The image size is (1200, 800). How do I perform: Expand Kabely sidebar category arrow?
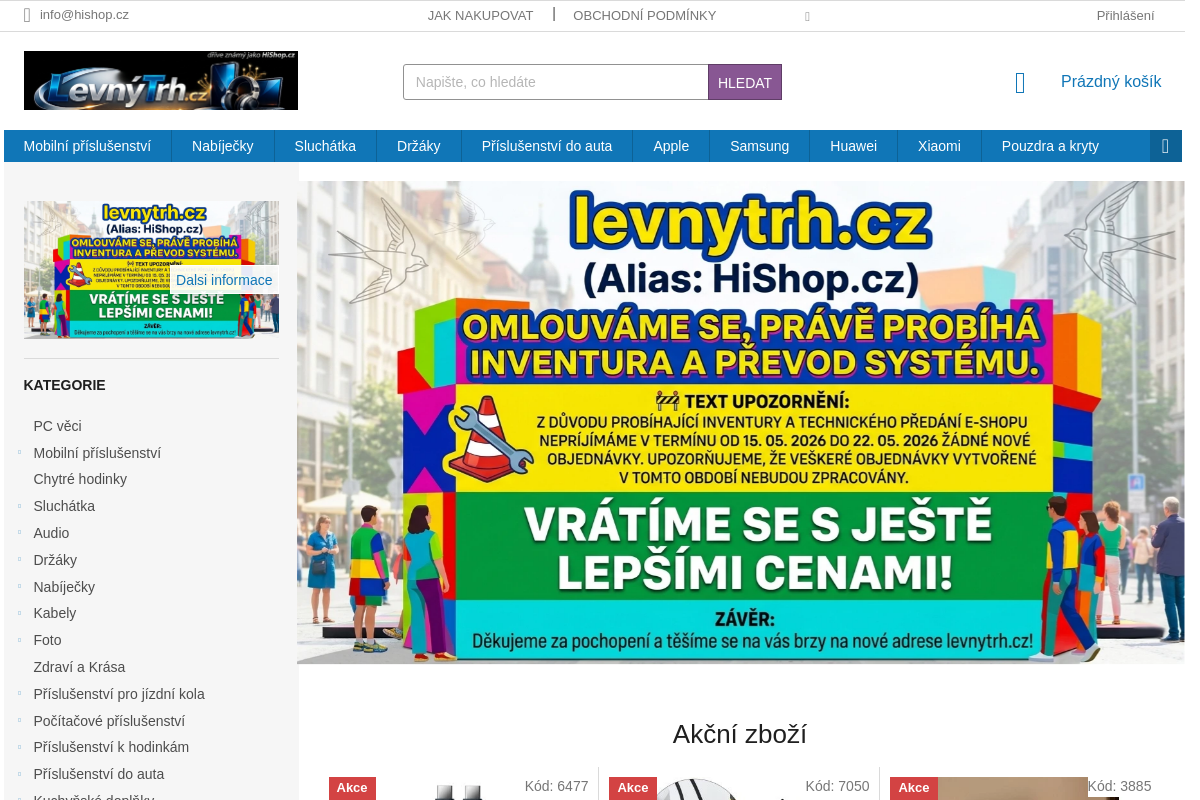point(19,613)
